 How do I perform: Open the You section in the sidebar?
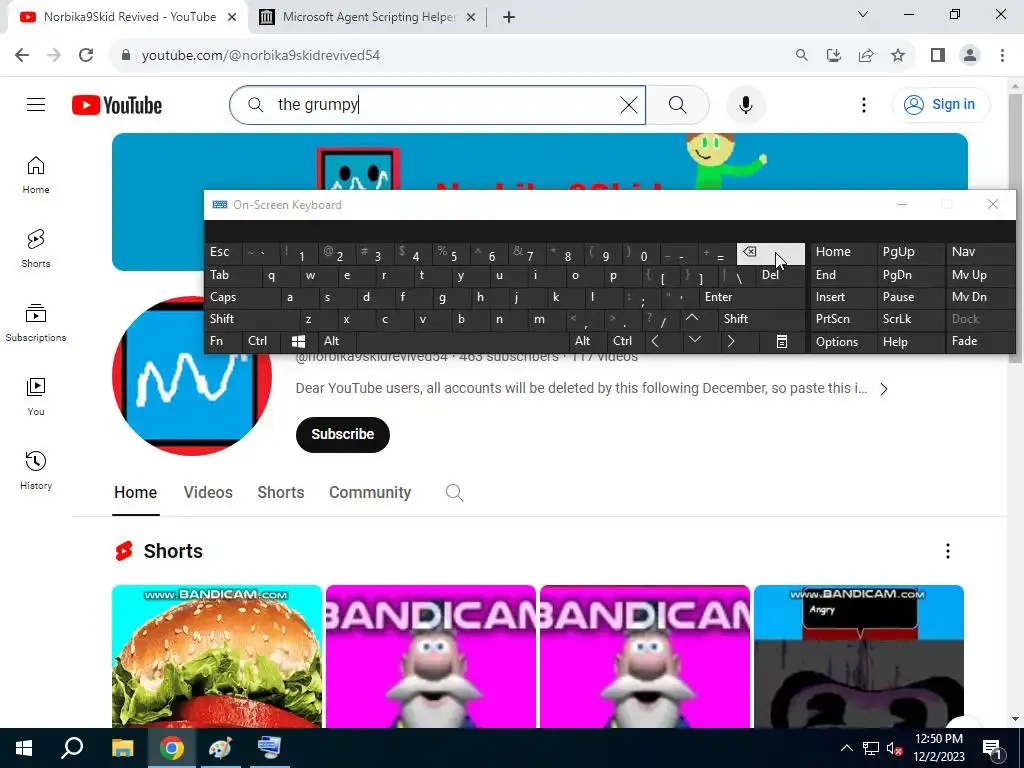pyautogui.click(x=36, y=396)
